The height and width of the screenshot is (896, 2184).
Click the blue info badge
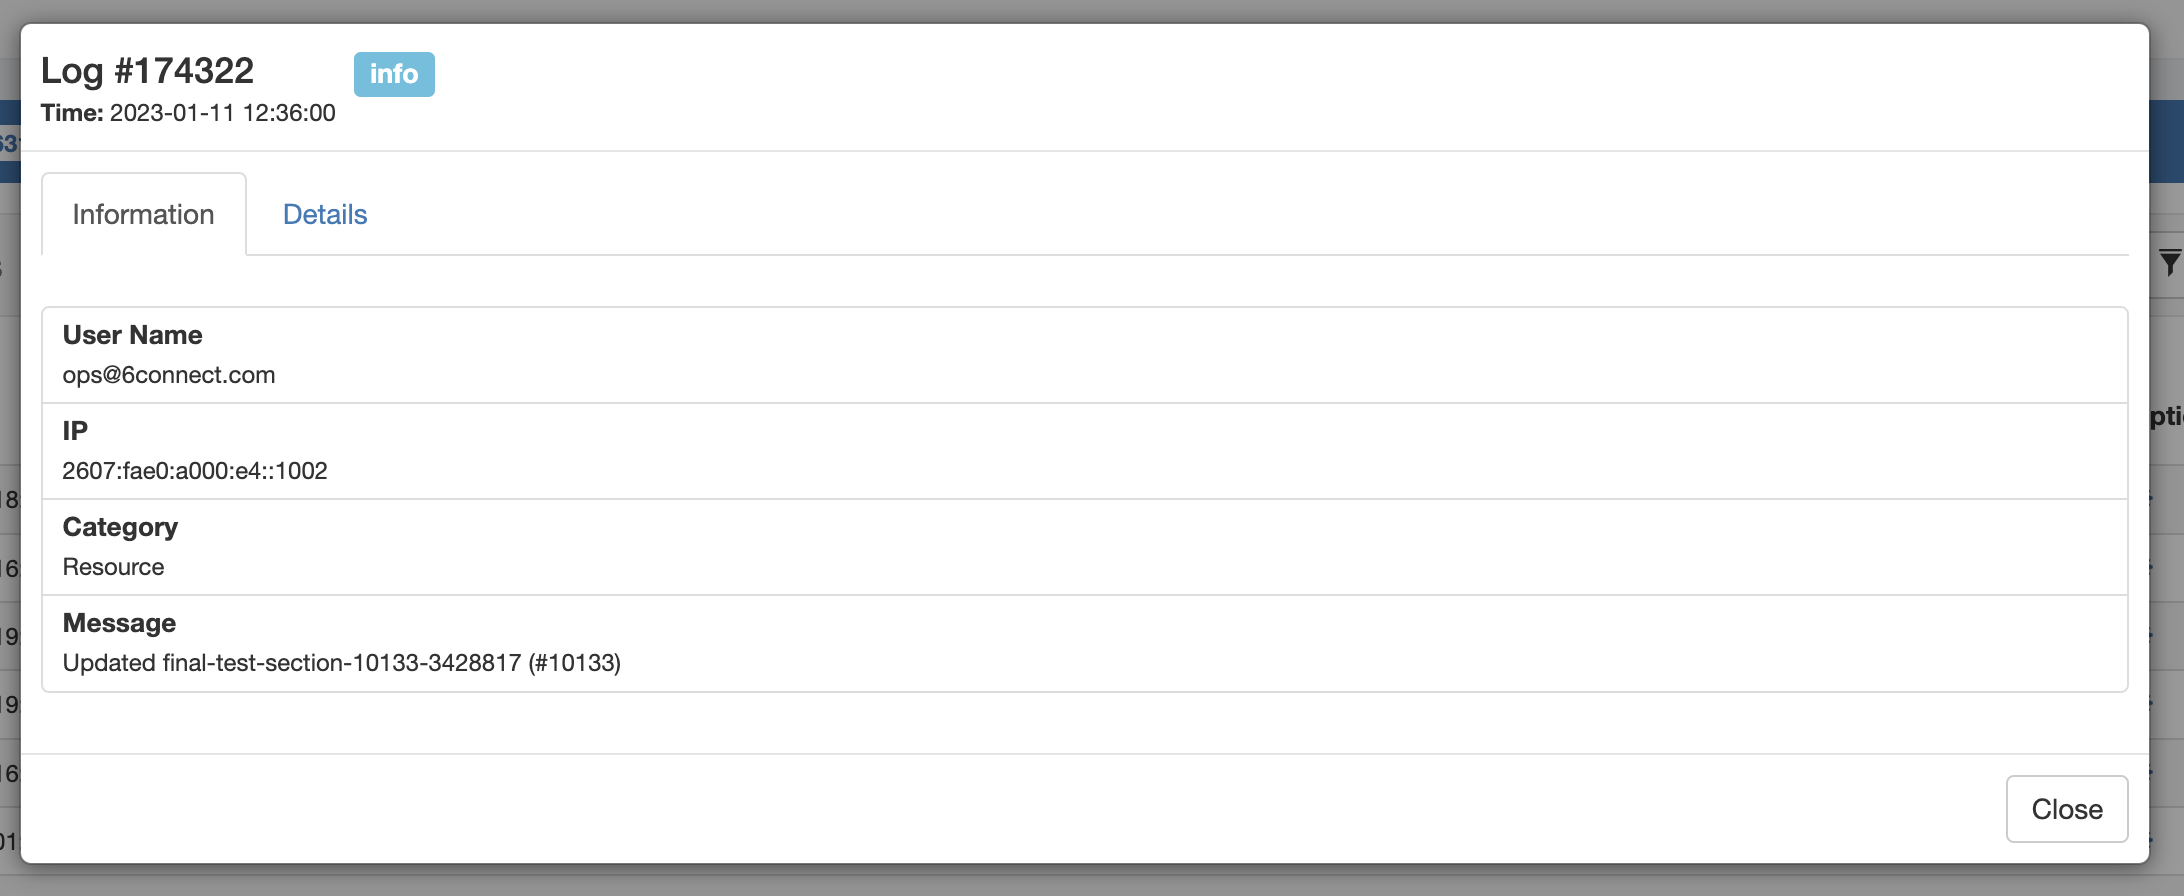(x=394, y=74)
